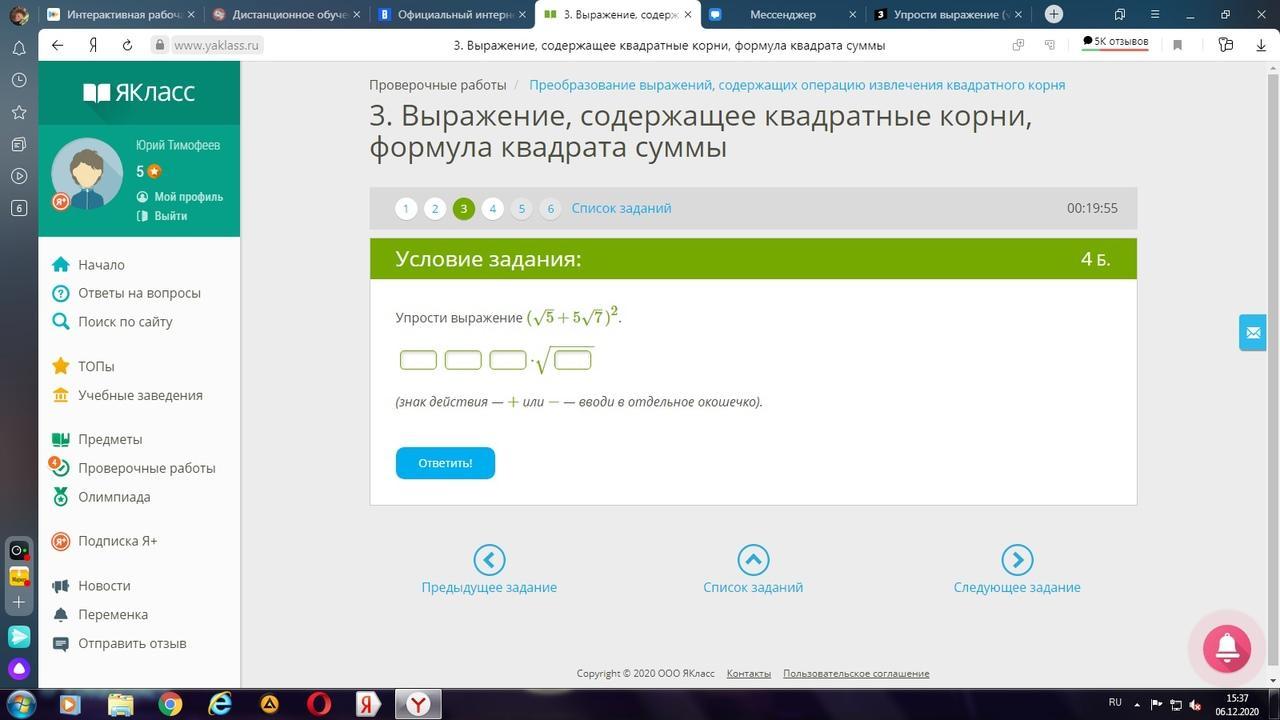Open browser history clock icon in sidebar

coord(19,80)
